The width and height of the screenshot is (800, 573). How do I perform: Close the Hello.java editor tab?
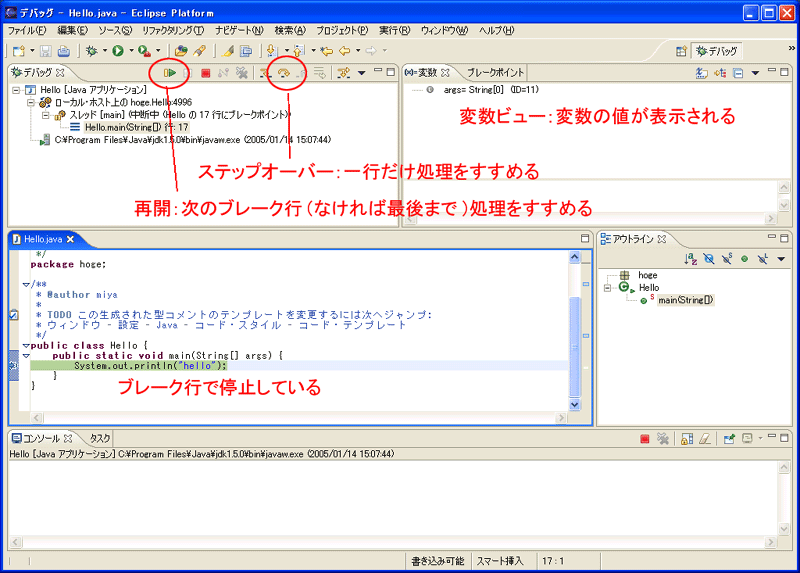(70, 239)
